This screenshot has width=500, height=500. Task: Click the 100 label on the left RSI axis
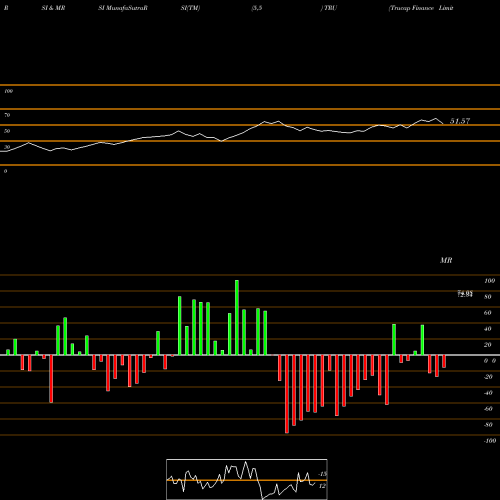(8, 91)
